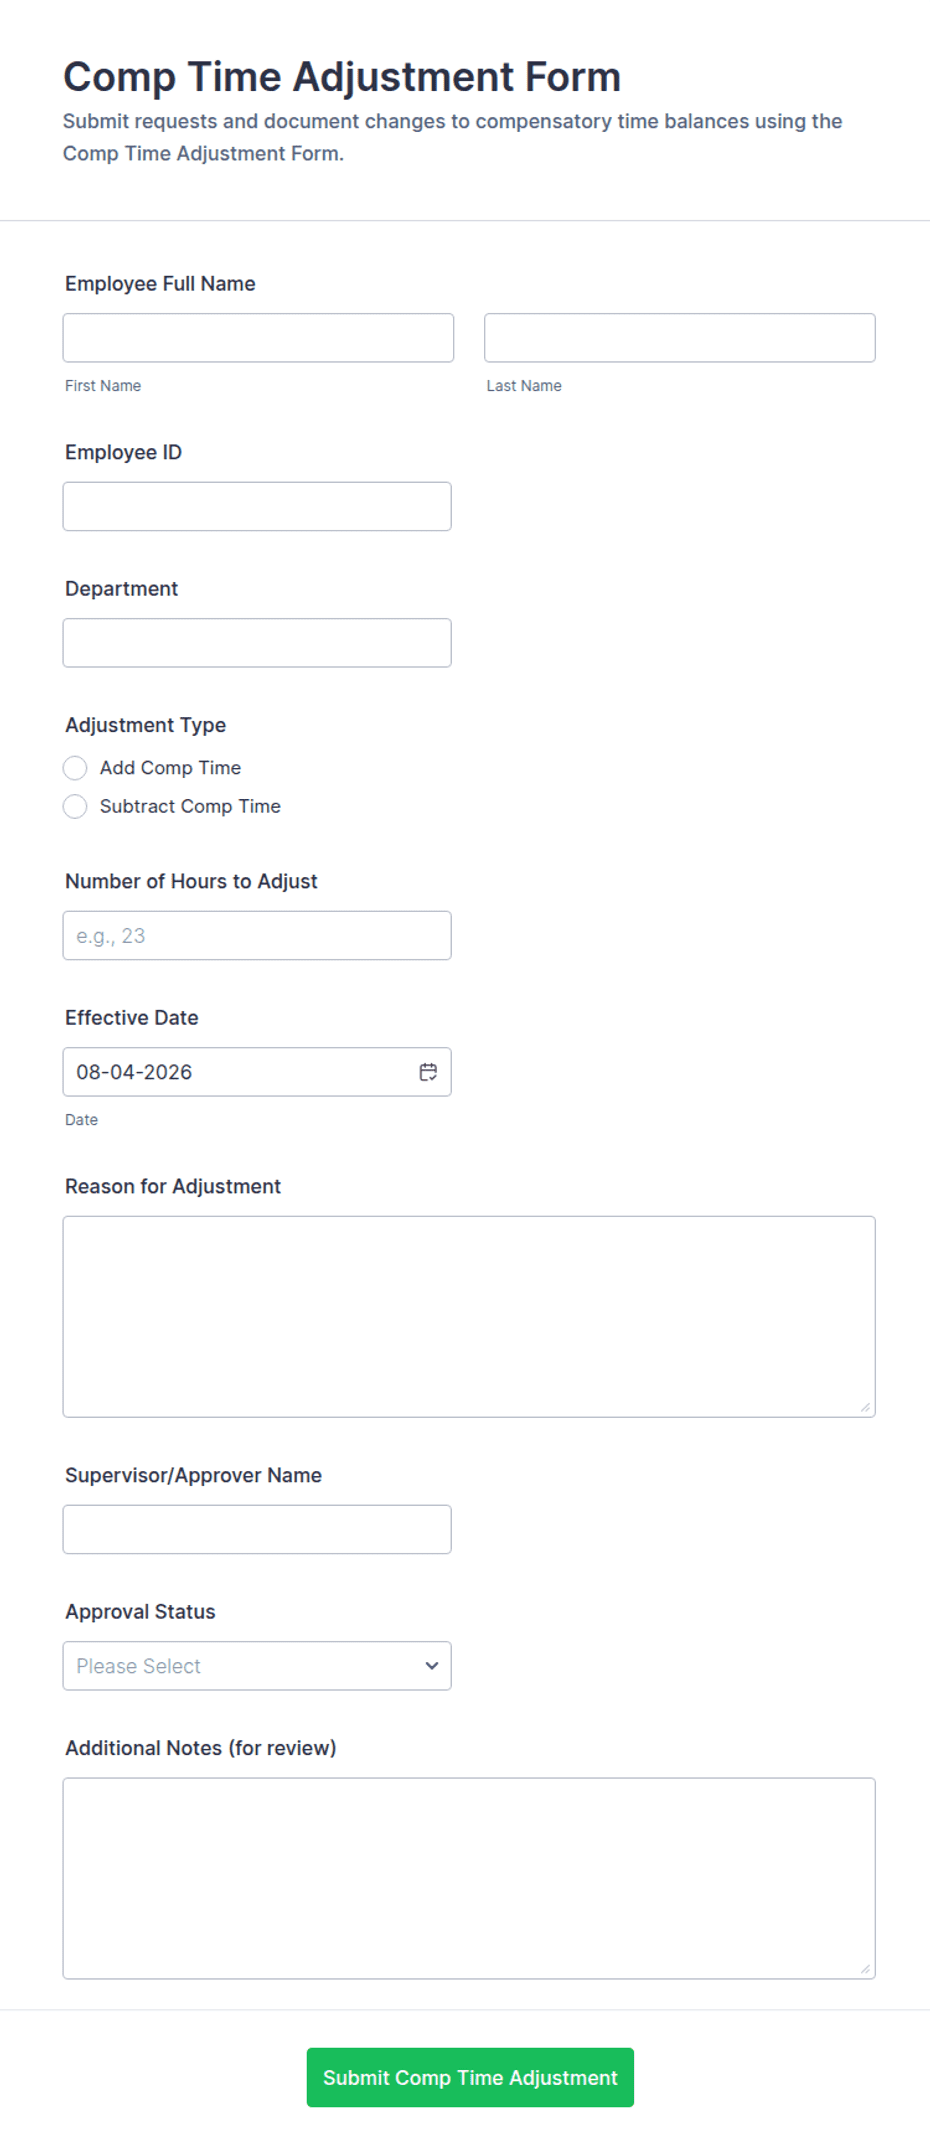Select the Subtract Comp Time radio button
This screenshot has height=2156, width=930.
[x=75, y=806]
